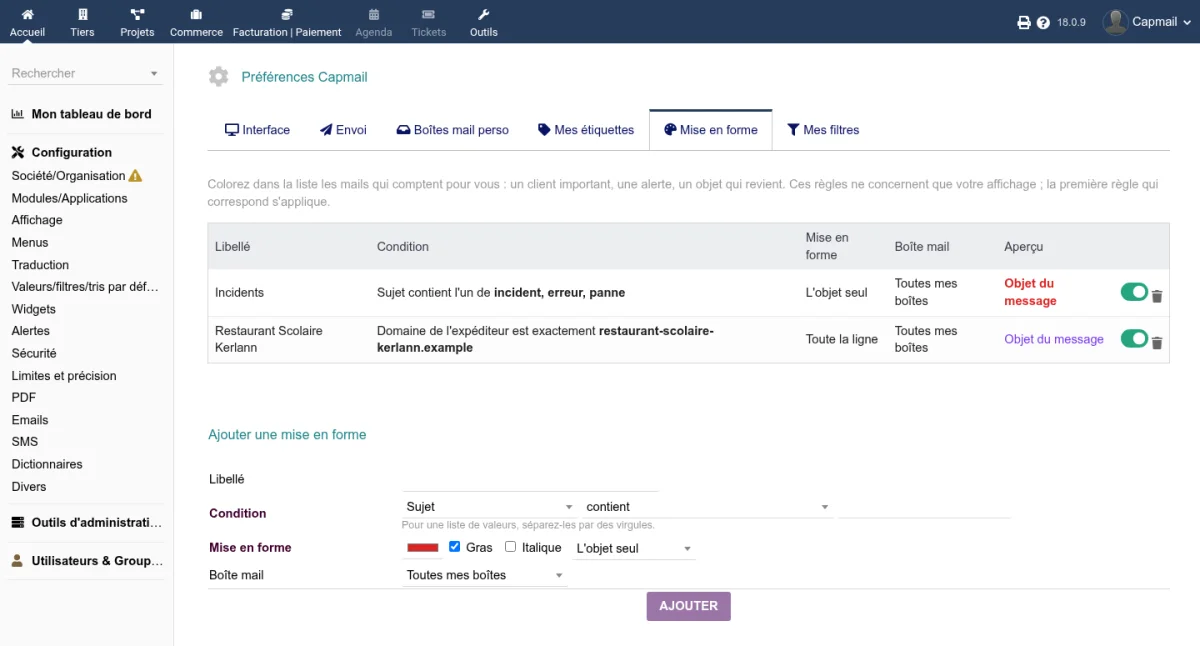1200x646 pixels.
Task: Click the help question mark icon
Action: click(1043, 22)
